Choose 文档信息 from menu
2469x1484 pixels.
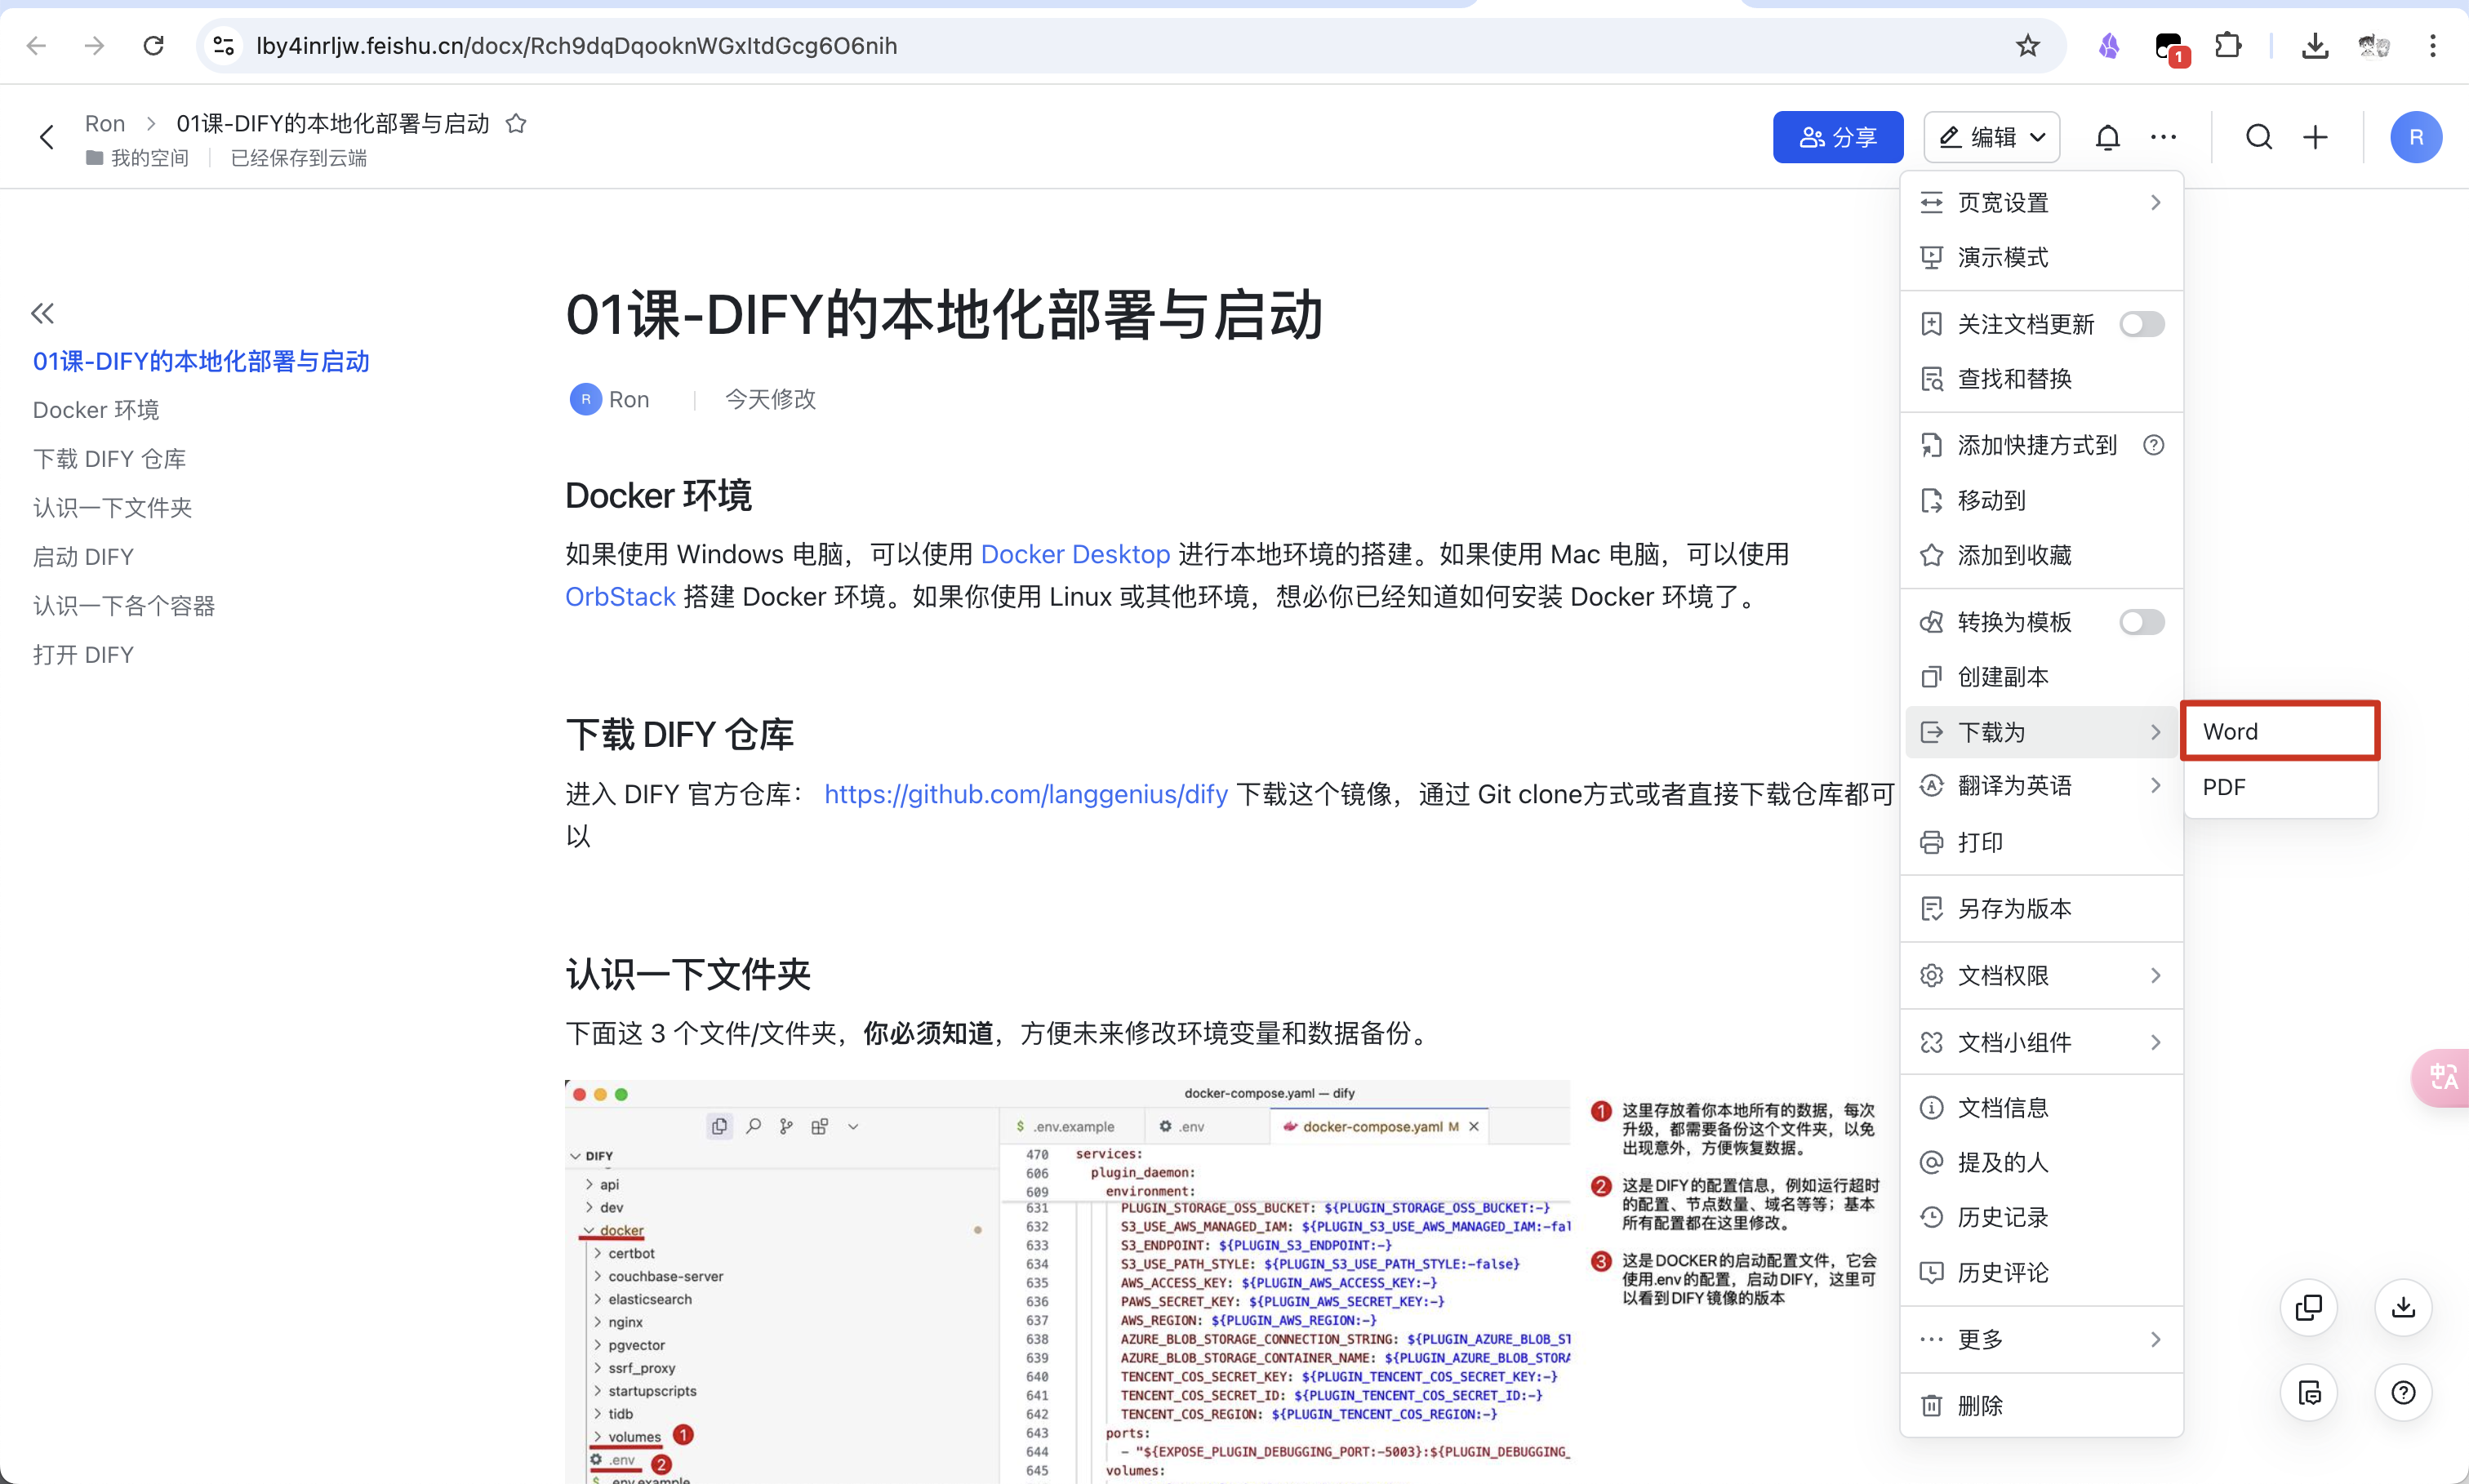coord(2041,1108)
